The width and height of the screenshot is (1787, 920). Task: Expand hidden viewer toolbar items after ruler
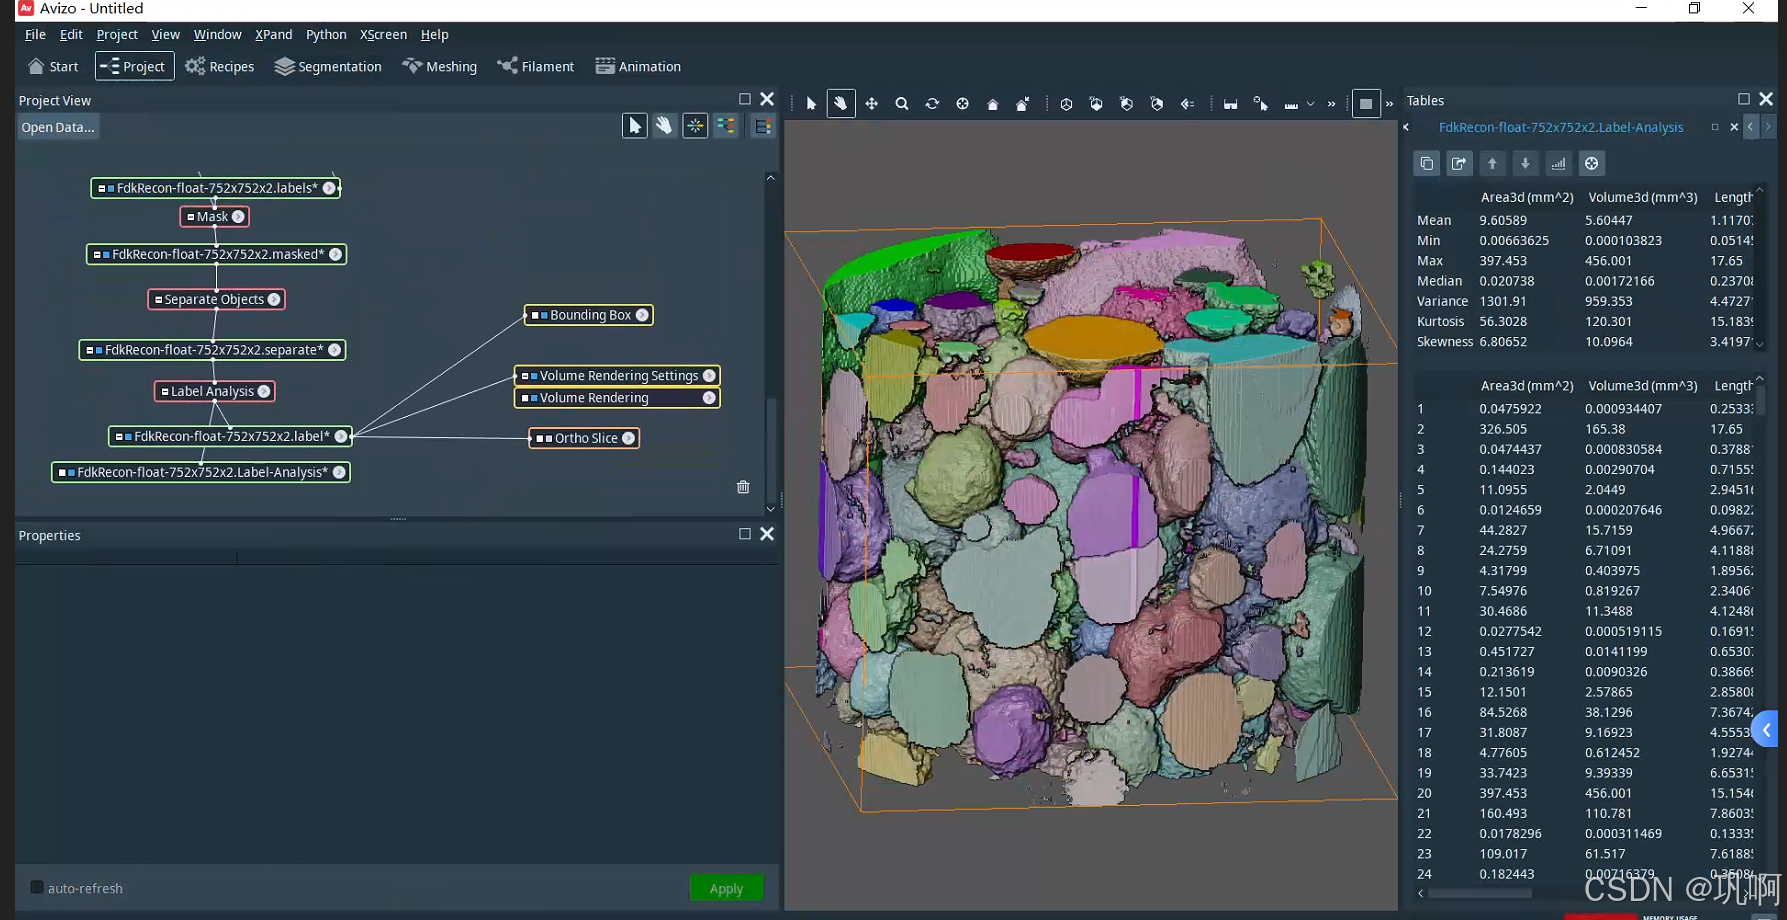[x=1331, y=104]
